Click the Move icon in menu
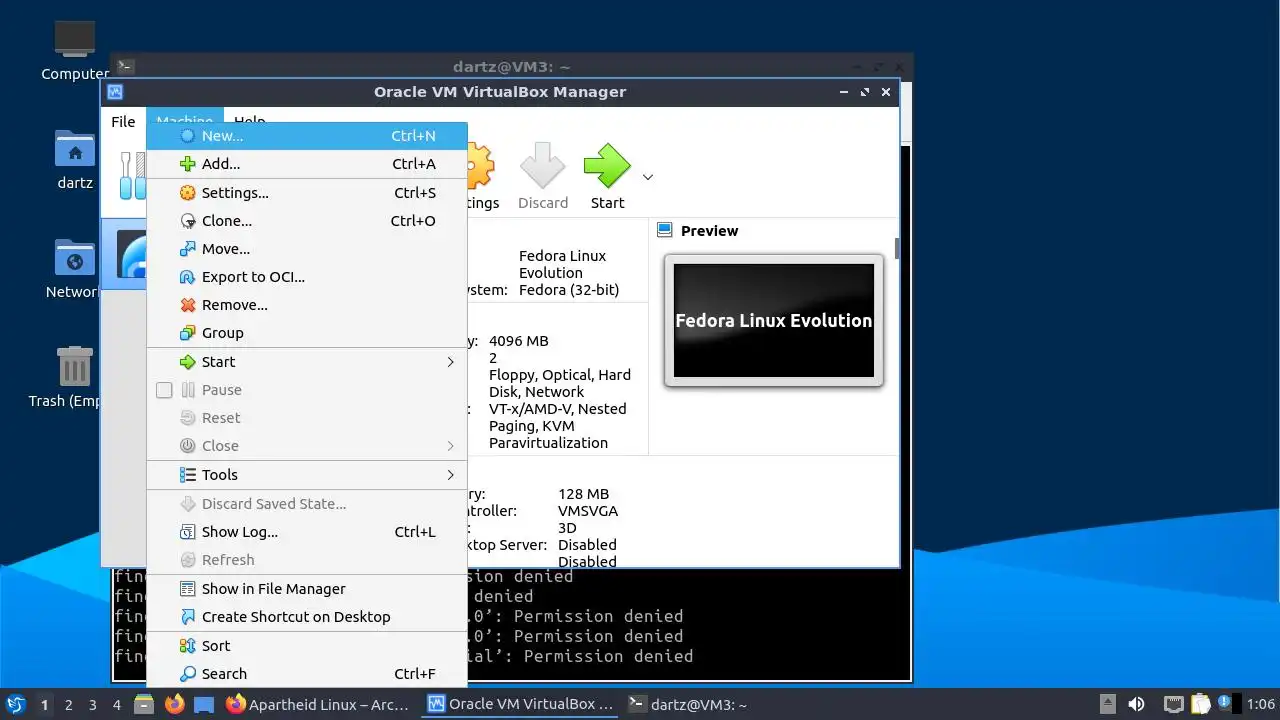This screenshot has height=720, width=1280. [x=187, y=249]
